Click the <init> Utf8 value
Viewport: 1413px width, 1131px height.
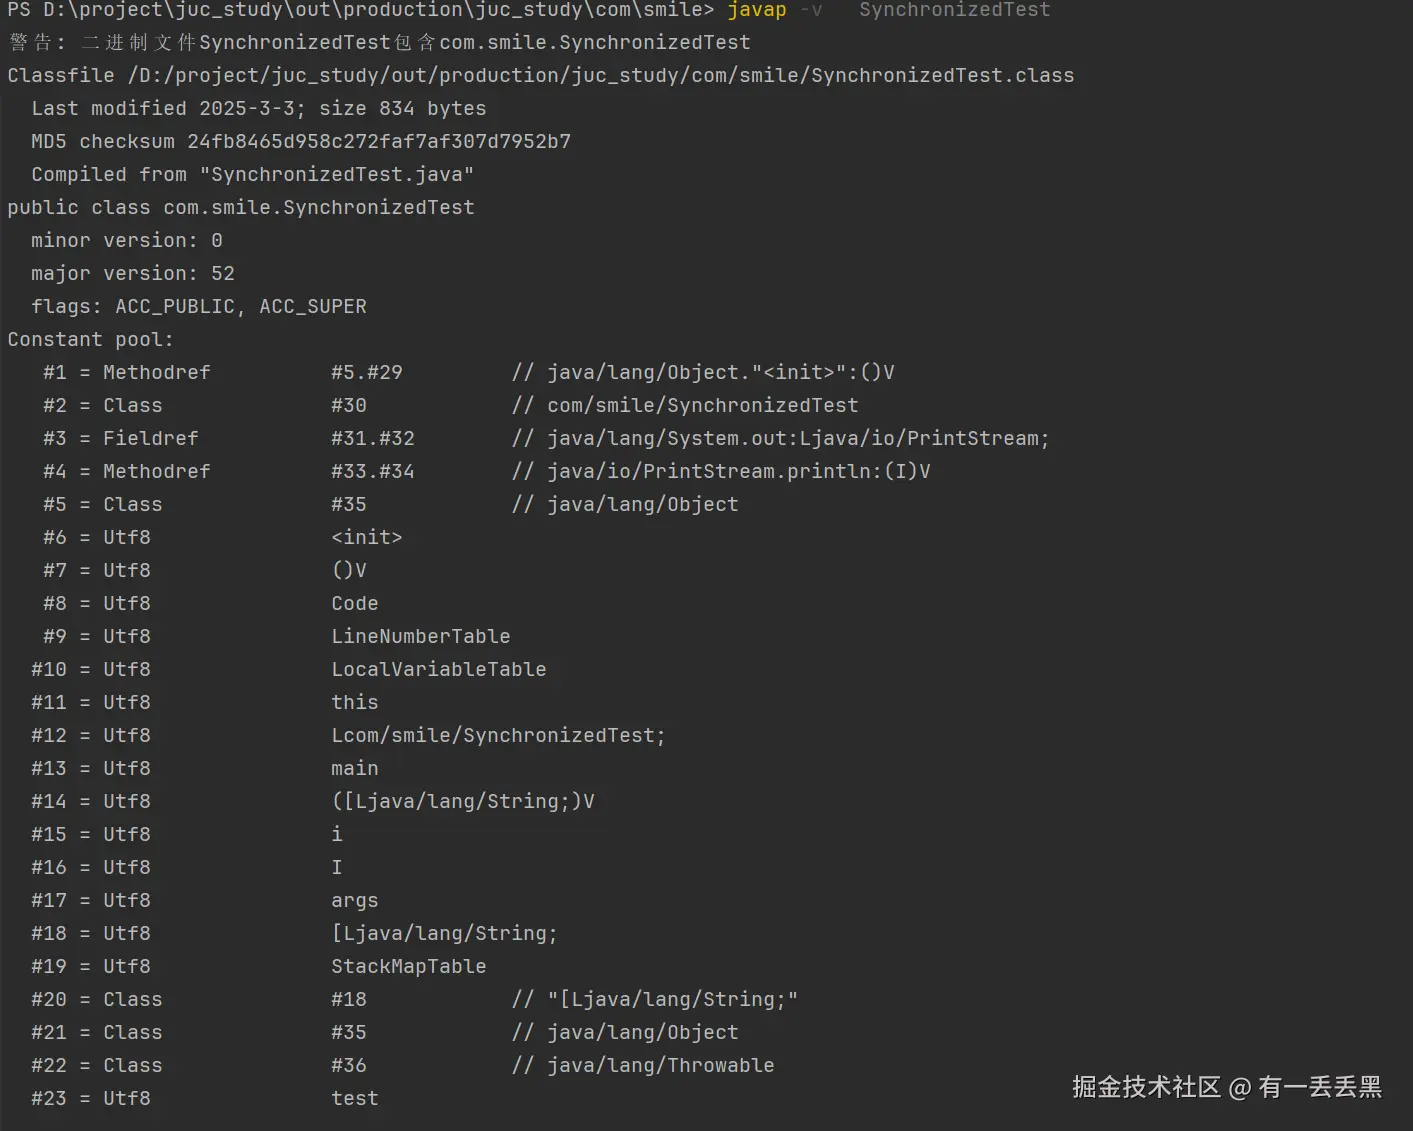[x=367, y=538]
